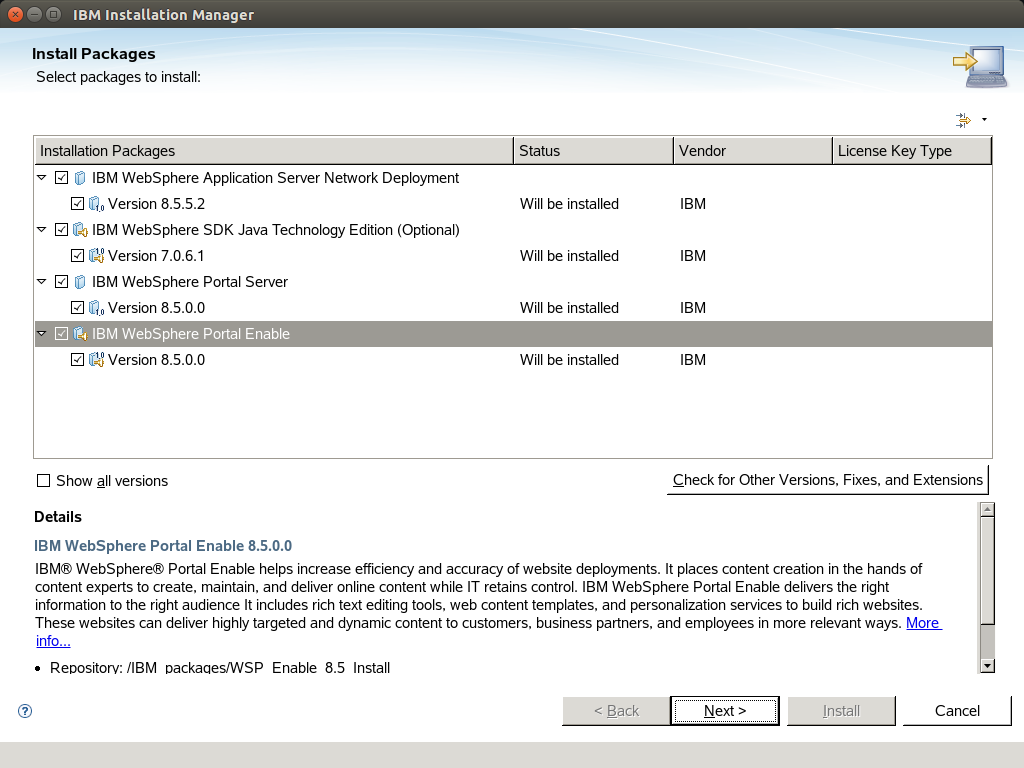Click the package icon beside IBM WebSphere Application Server Network Deployment

(x=80, y=178)
